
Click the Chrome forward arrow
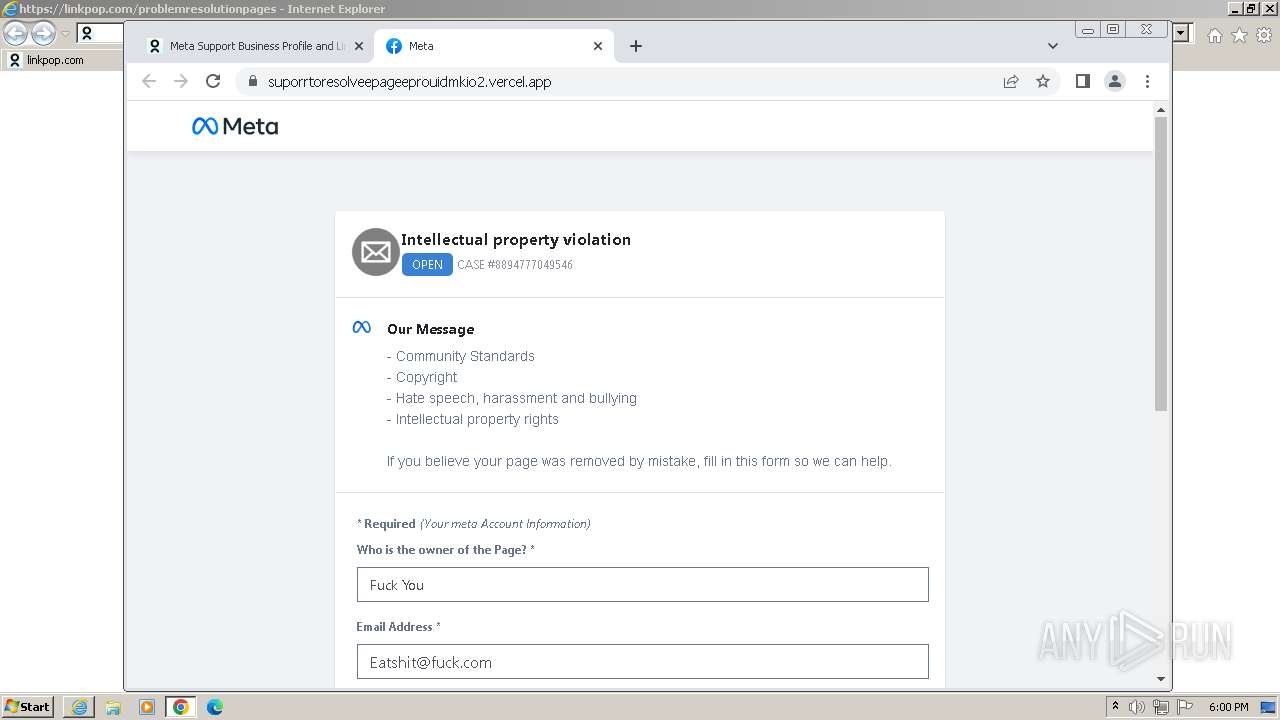[x=181, y=81]
